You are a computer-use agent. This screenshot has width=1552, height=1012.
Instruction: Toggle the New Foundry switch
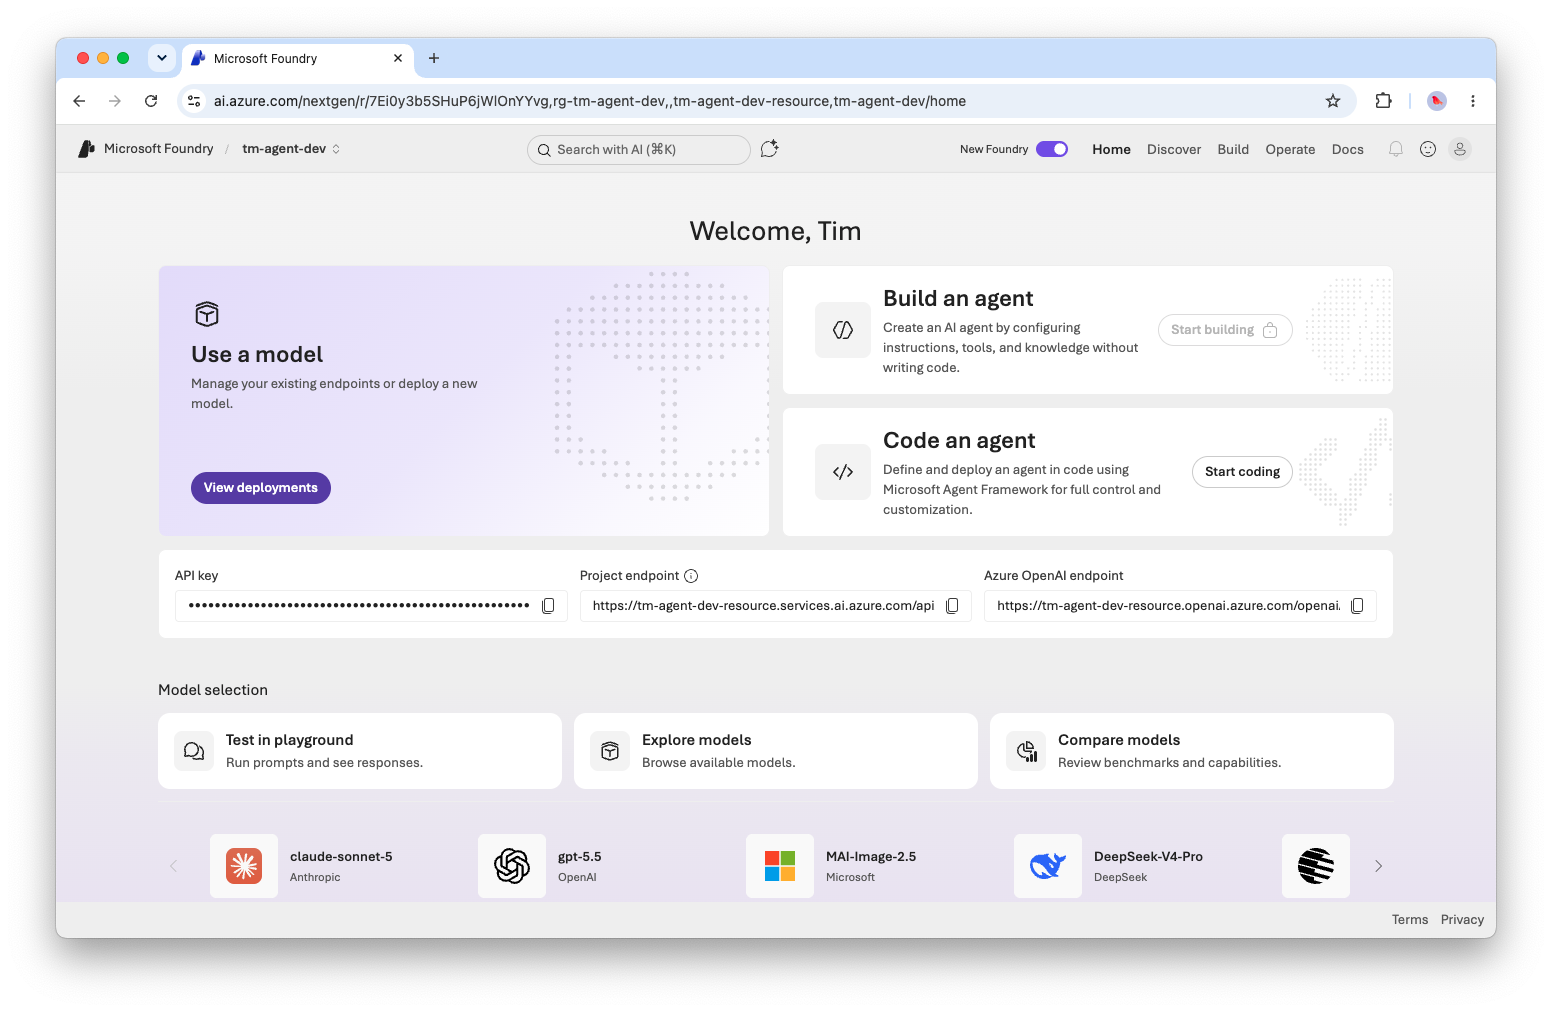pos(1052,149)
